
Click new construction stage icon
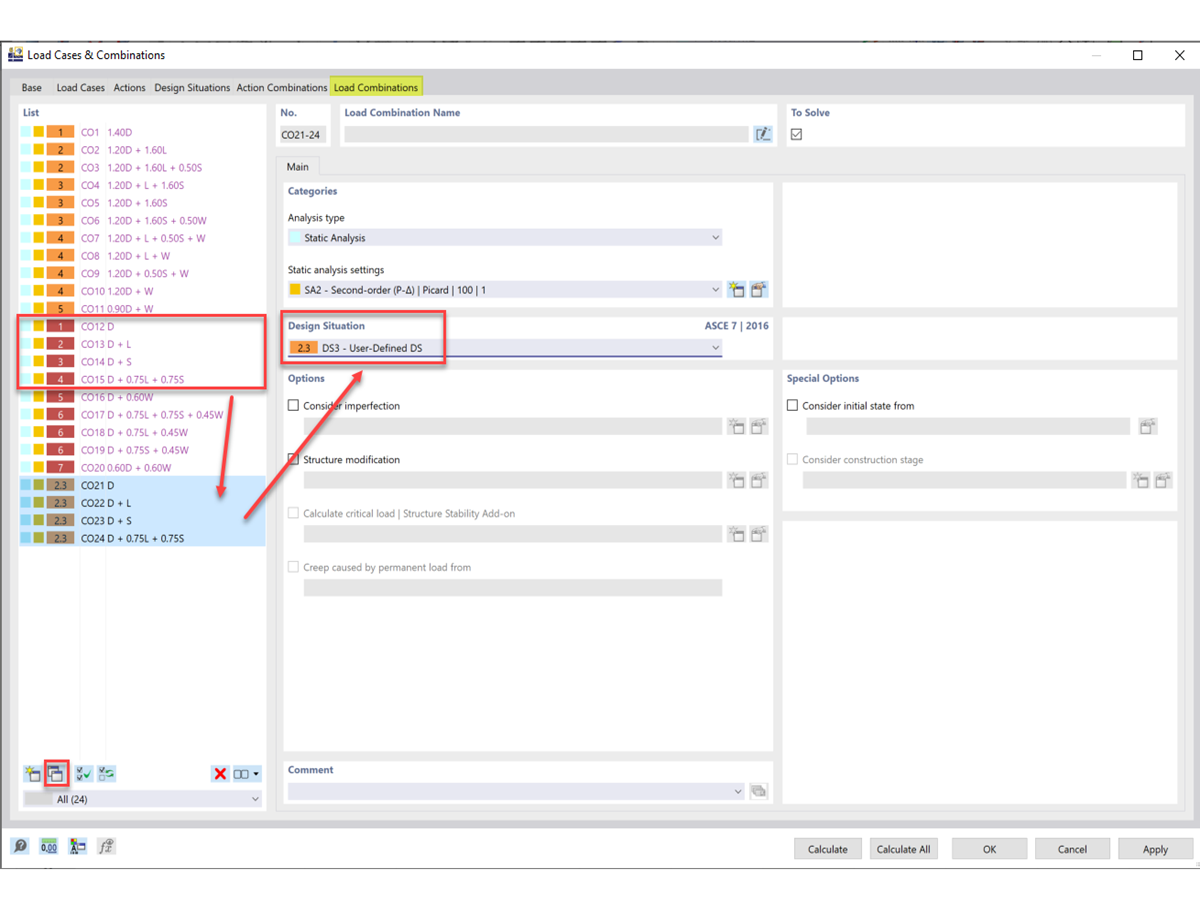1140,481
